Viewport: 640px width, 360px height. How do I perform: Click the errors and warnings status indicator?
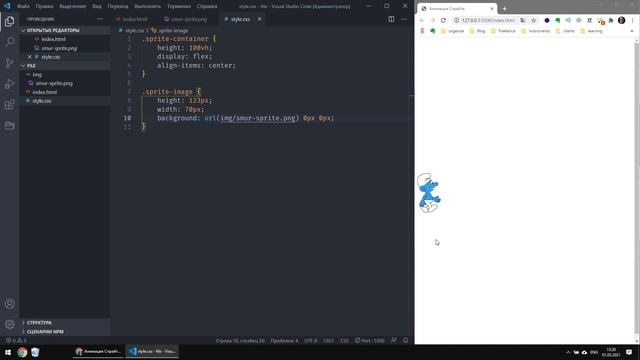click(x=16, y=340)
